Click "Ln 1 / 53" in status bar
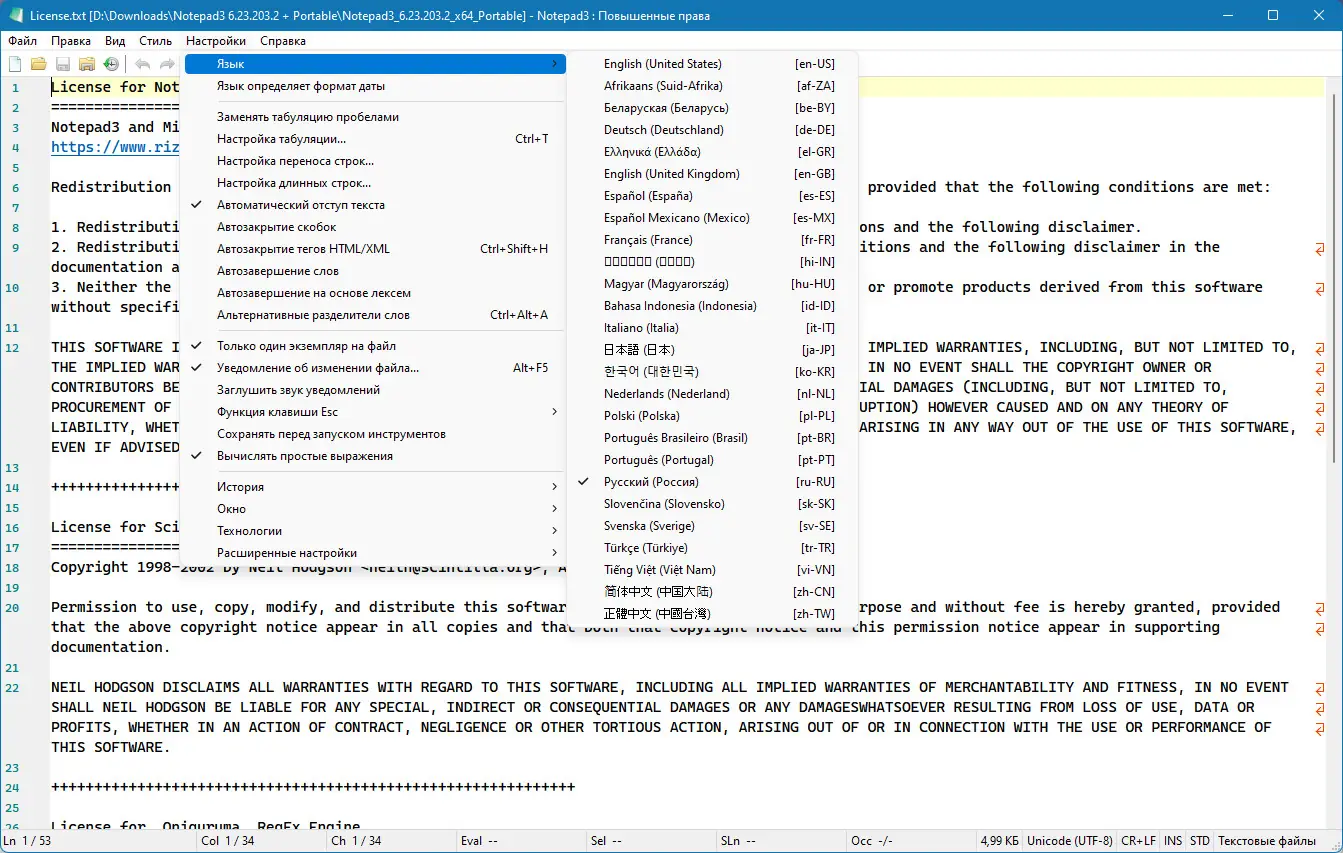This screenshot has height=853, width=1343. (x=29, y=841)
